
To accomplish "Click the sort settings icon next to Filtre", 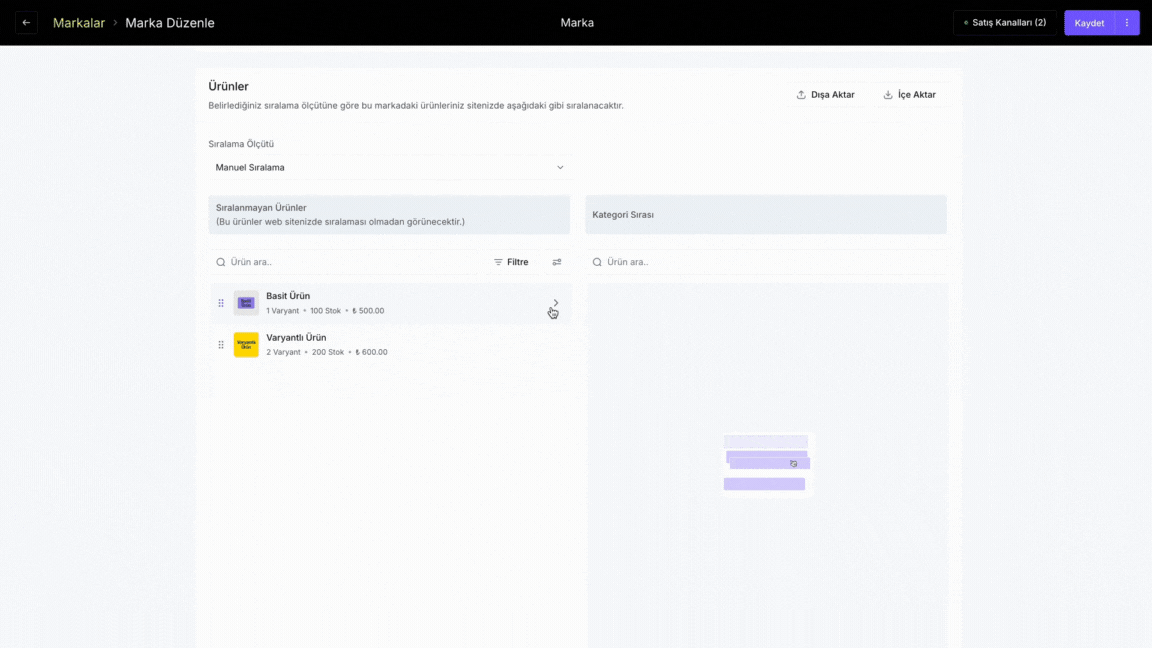I will 557,262.
